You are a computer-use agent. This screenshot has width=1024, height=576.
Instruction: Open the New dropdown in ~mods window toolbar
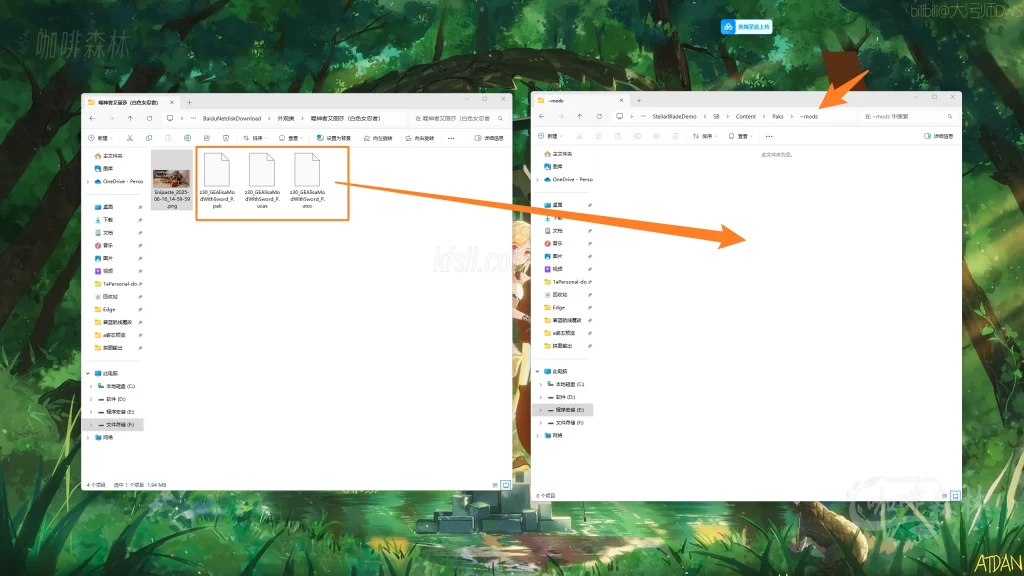[549, 136]
